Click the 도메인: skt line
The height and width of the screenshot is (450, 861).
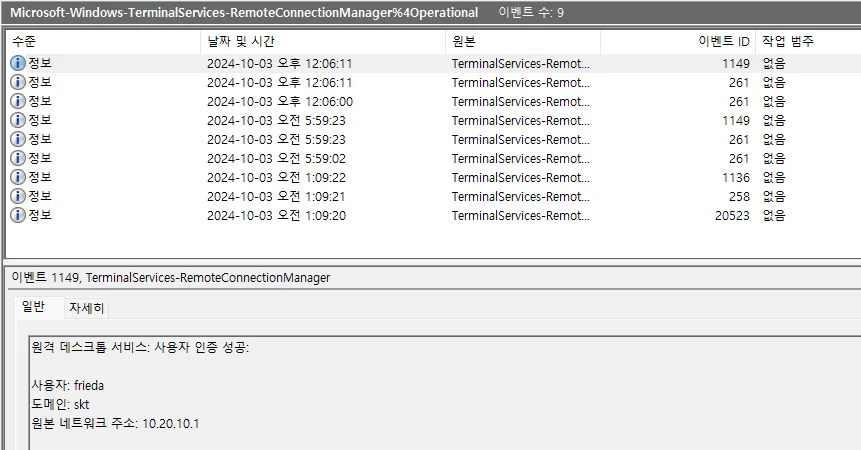pyautogui.click(x=60, y=405)
